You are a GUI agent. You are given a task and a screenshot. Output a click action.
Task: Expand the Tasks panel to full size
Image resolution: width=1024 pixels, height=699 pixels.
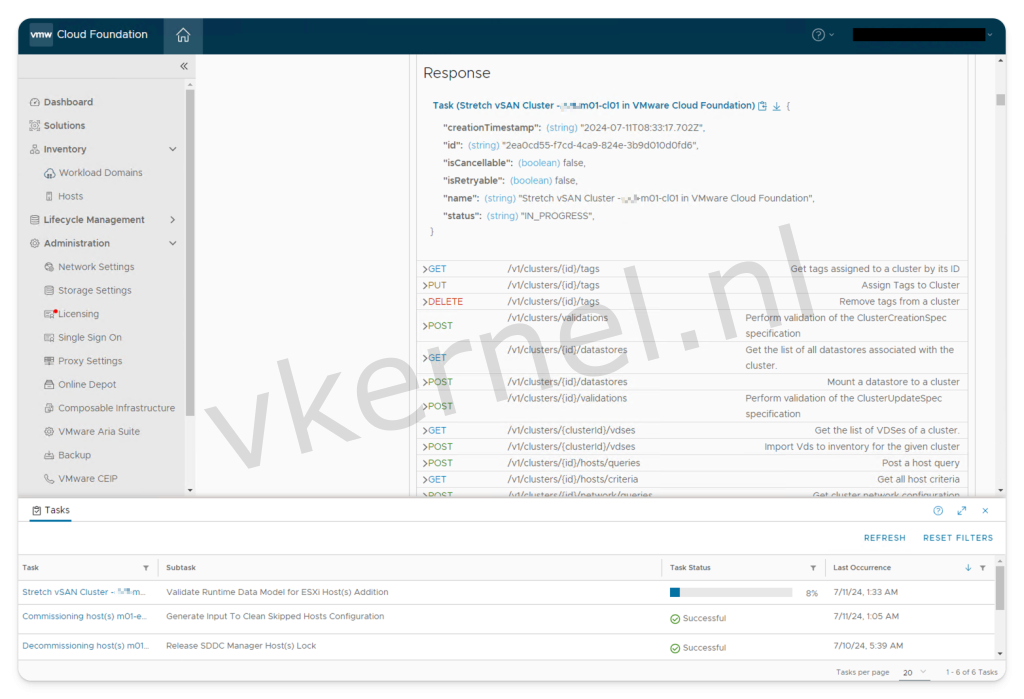coord(961,510)
